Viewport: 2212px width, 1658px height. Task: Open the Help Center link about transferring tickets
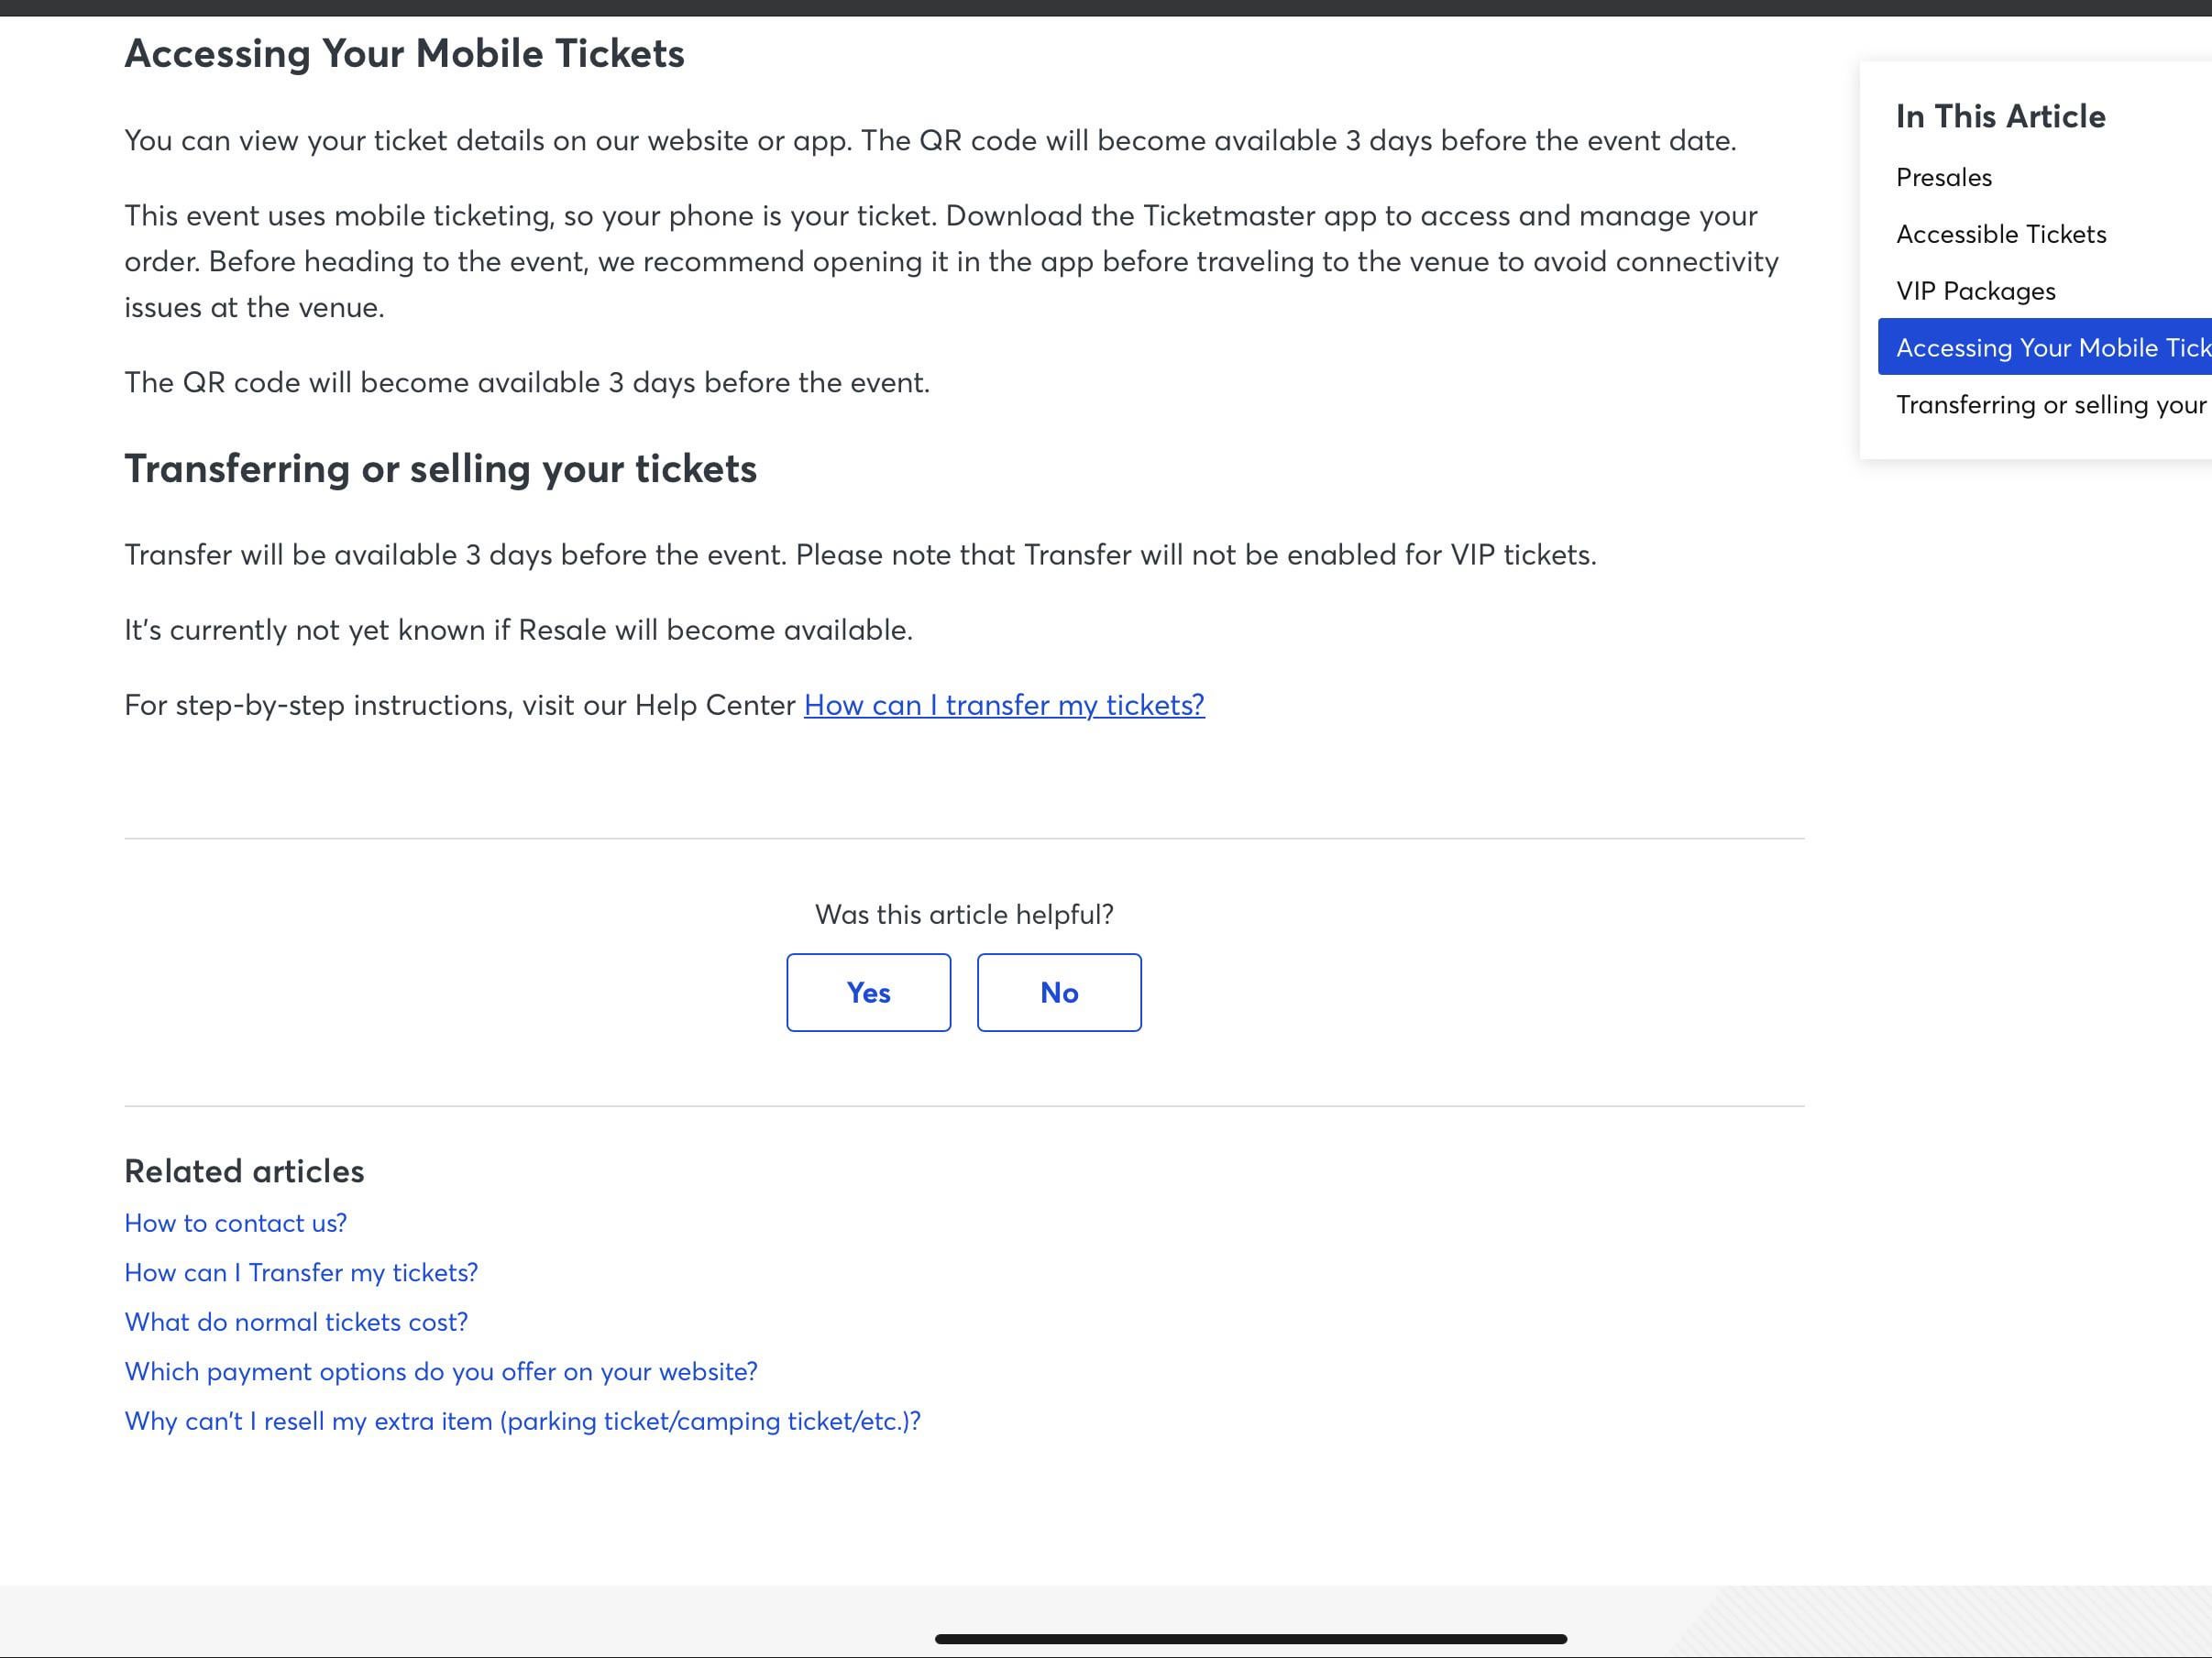[x=1003, y=705]
